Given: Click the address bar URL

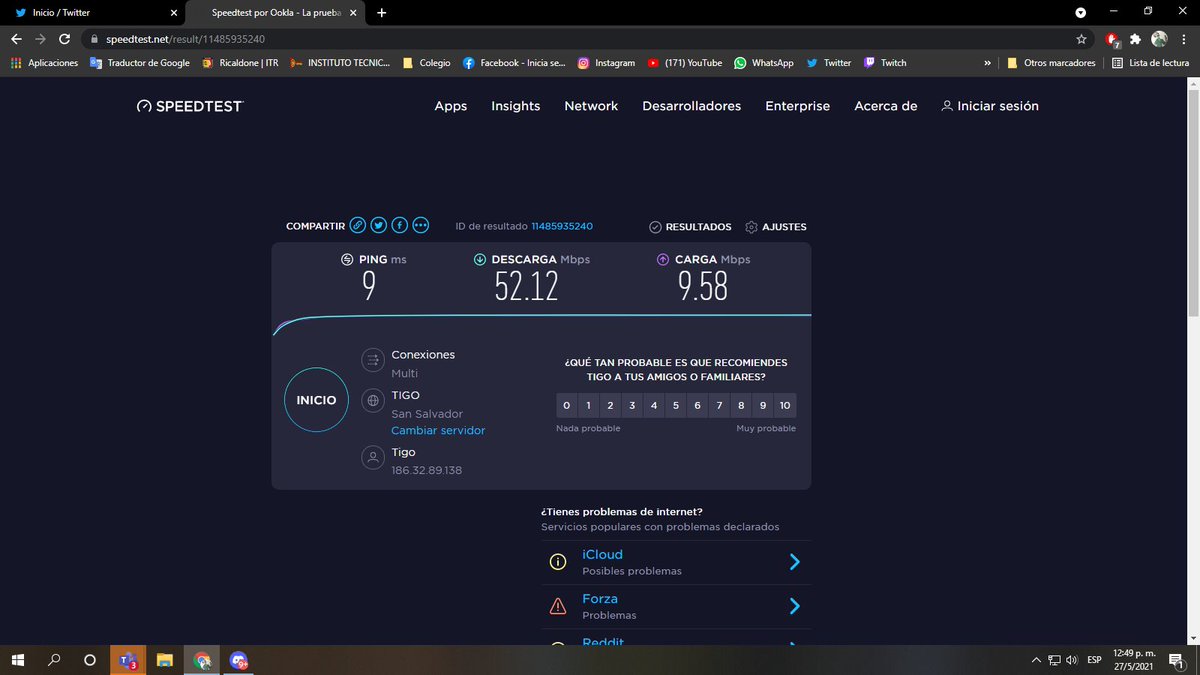Looking at the screenshot, I should point(185,39).
